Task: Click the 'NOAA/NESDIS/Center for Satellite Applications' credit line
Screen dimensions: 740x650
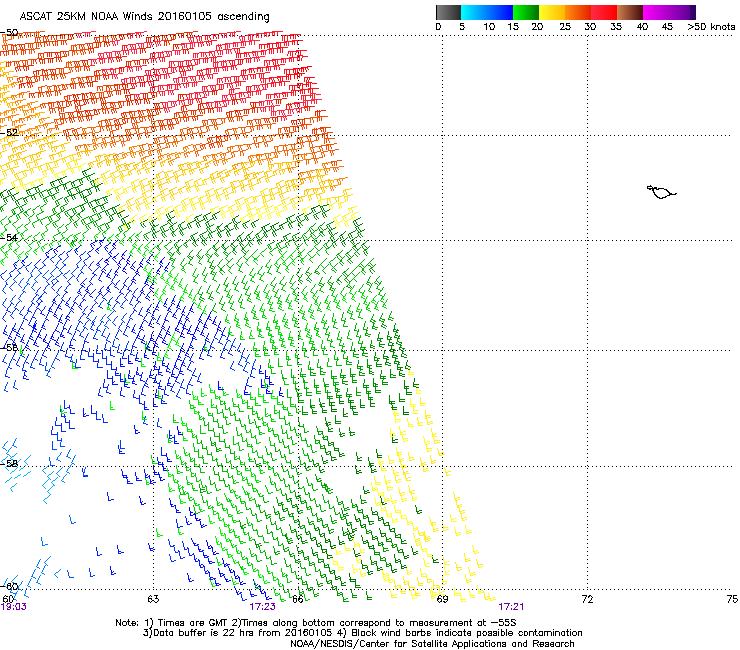Action: click(x=432, y=644)
